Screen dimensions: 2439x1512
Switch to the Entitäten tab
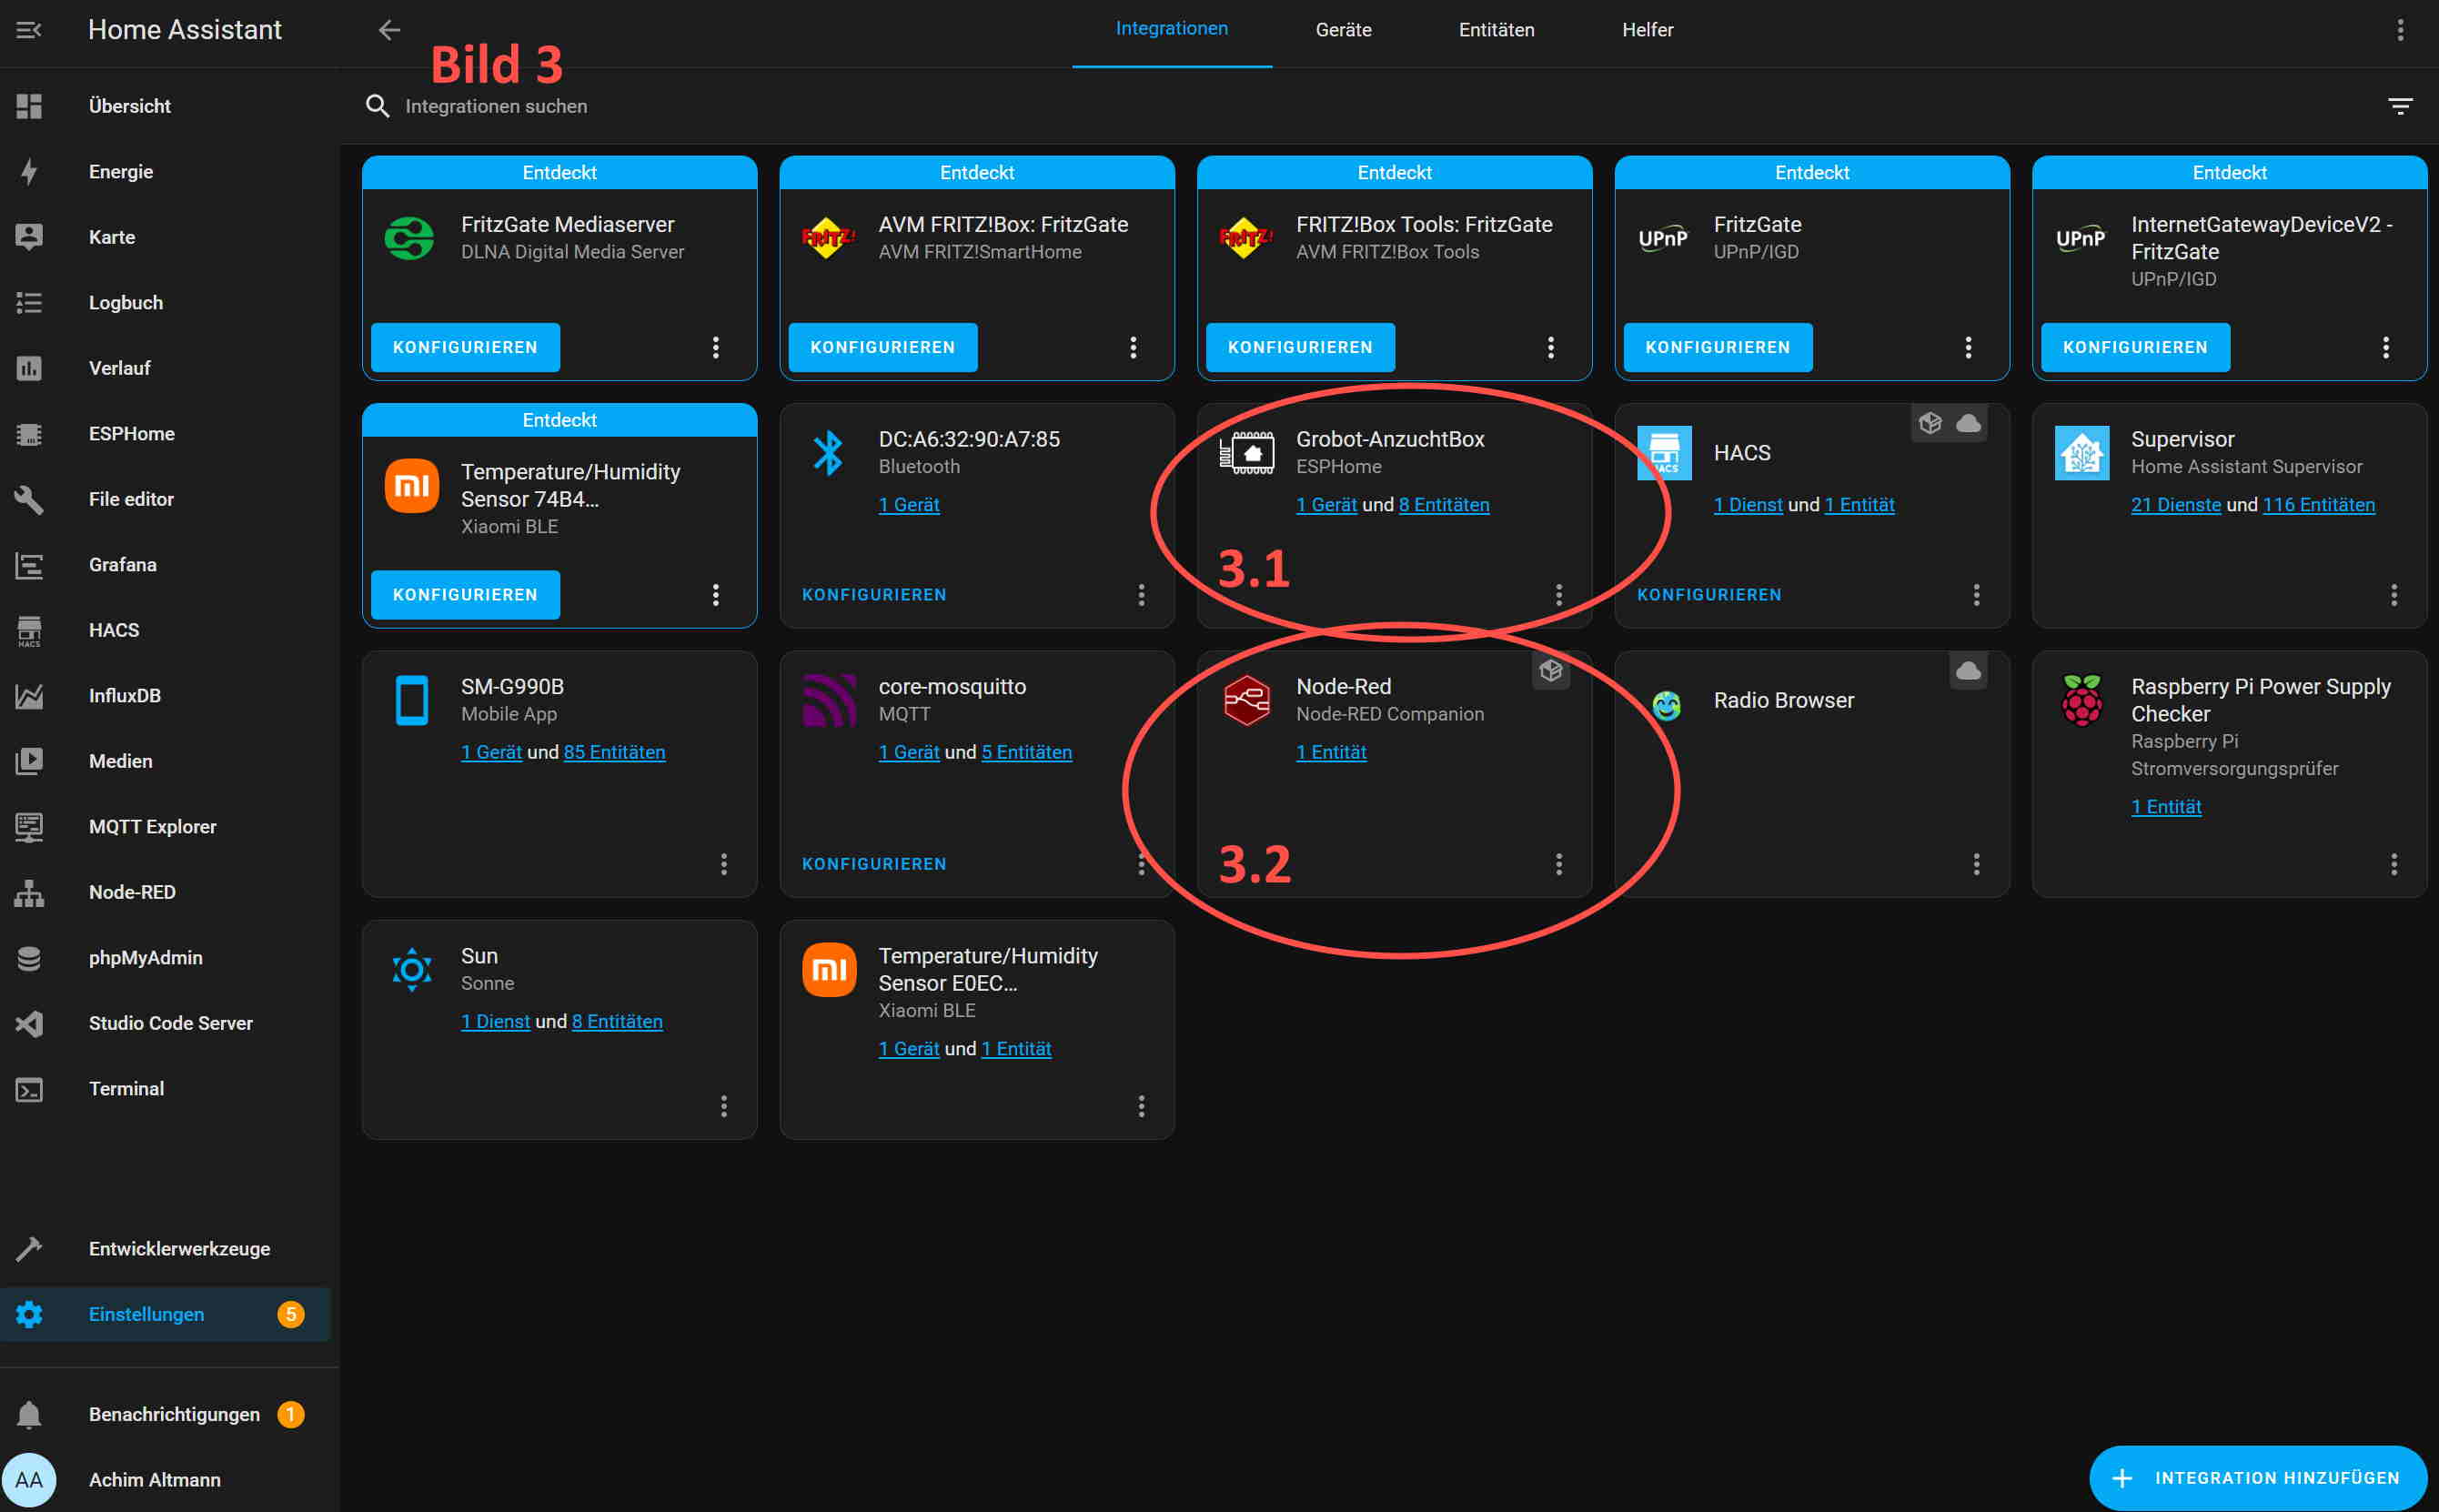click(1494, 29)
